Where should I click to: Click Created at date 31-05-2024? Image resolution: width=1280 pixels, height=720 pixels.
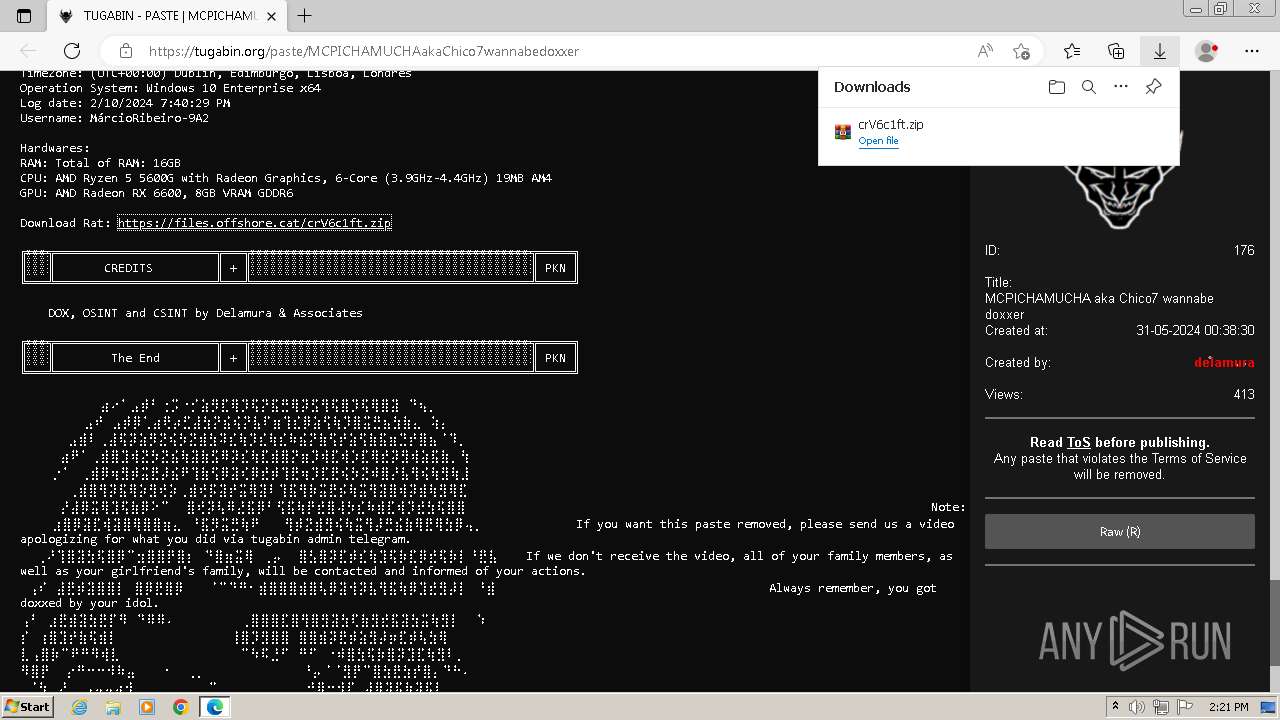point(1195,330)
